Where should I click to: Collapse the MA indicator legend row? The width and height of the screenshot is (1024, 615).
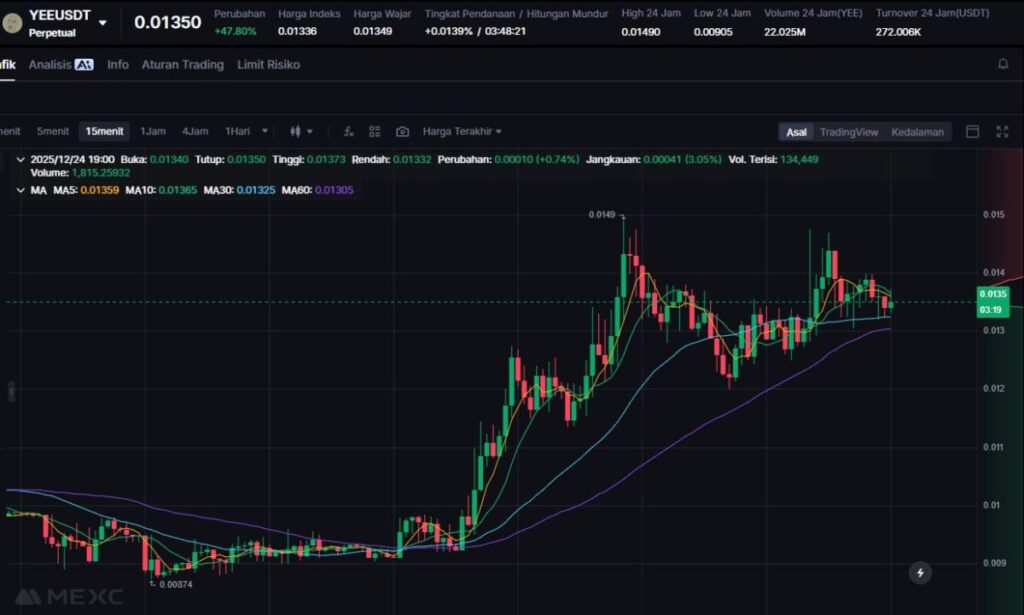(x=21, y=190)
